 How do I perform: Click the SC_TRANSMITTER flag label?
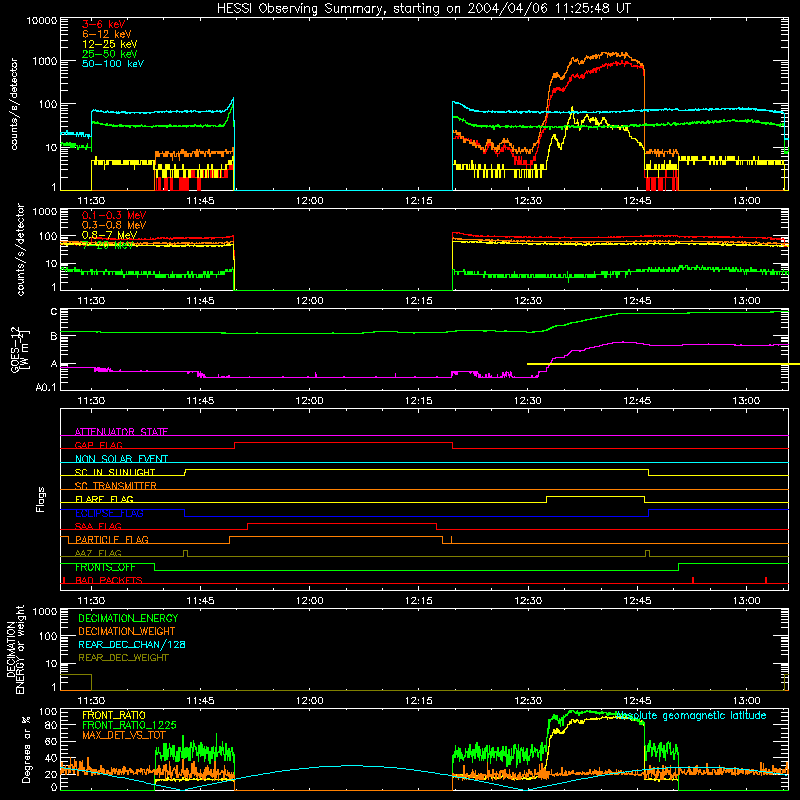[x=115, y=486]
